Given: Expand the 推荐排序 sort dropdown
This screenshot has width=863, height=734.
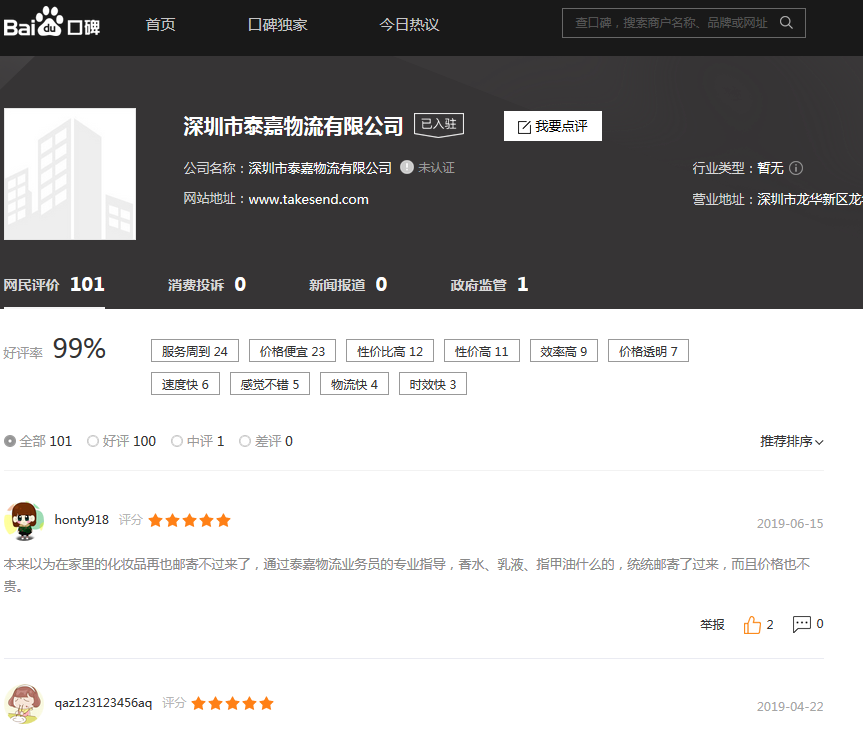Looking at the screenshot, I should [x=791, y=441].
